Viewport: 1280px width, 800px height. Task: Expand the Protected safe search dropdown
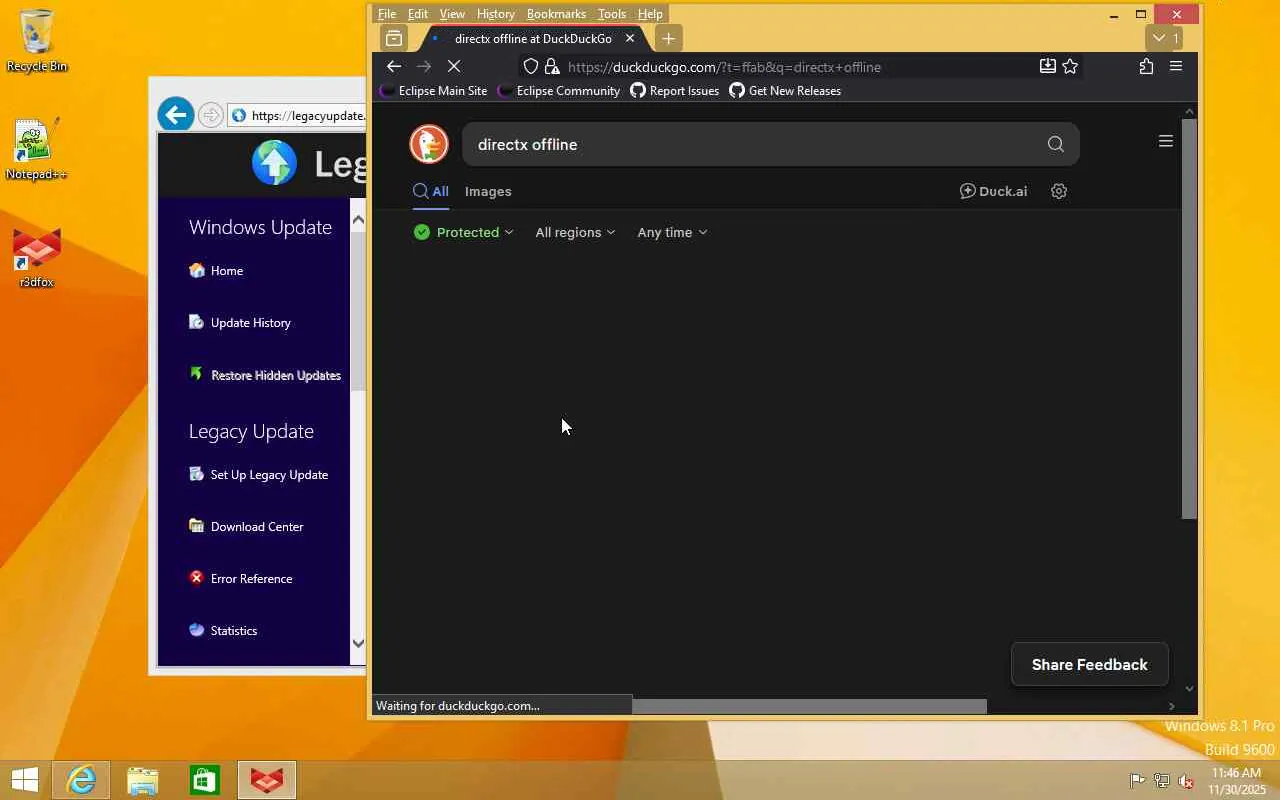(x=464, y=232)
